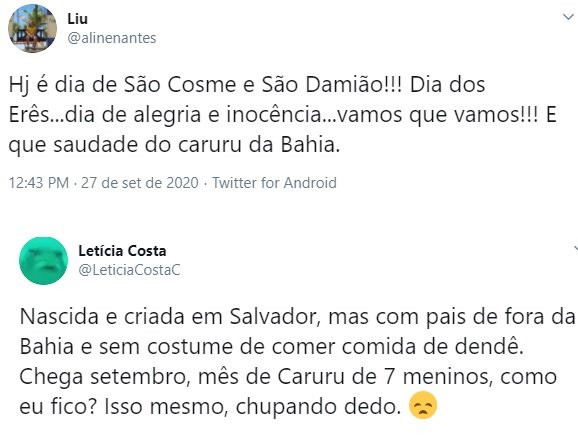Expand the chevron menu on Letícia Costa's tweet
Viewport: 578px width, 446px height.
point(576,249)
